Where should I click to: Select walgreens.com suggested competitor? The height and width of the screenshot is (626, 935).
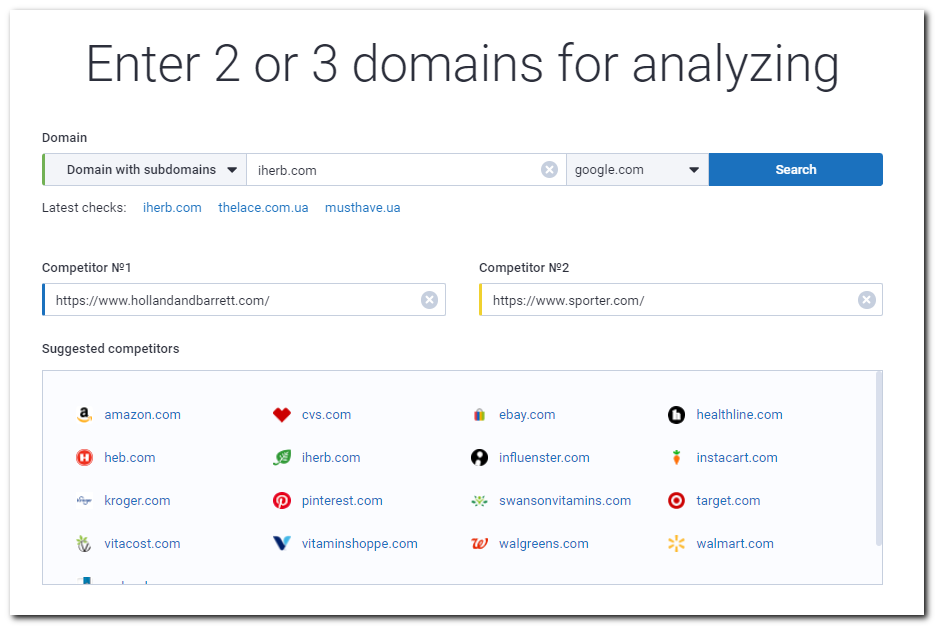[544, 543]
